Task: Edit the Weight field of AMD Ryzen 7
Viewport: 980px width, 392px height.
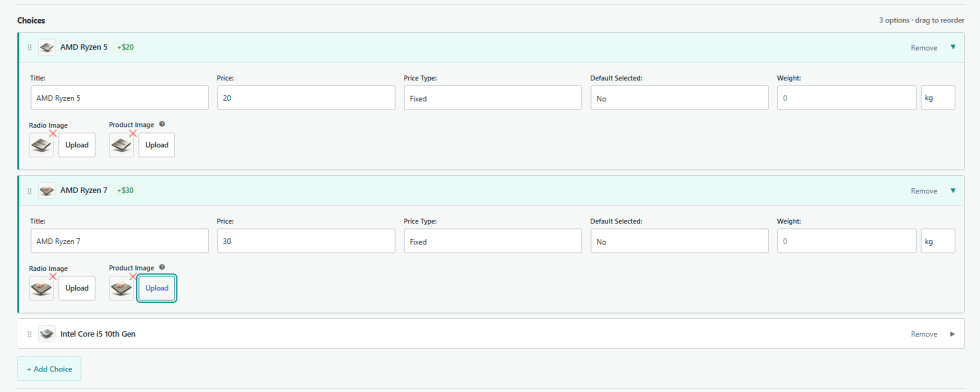Action: [x=847, y=241]
